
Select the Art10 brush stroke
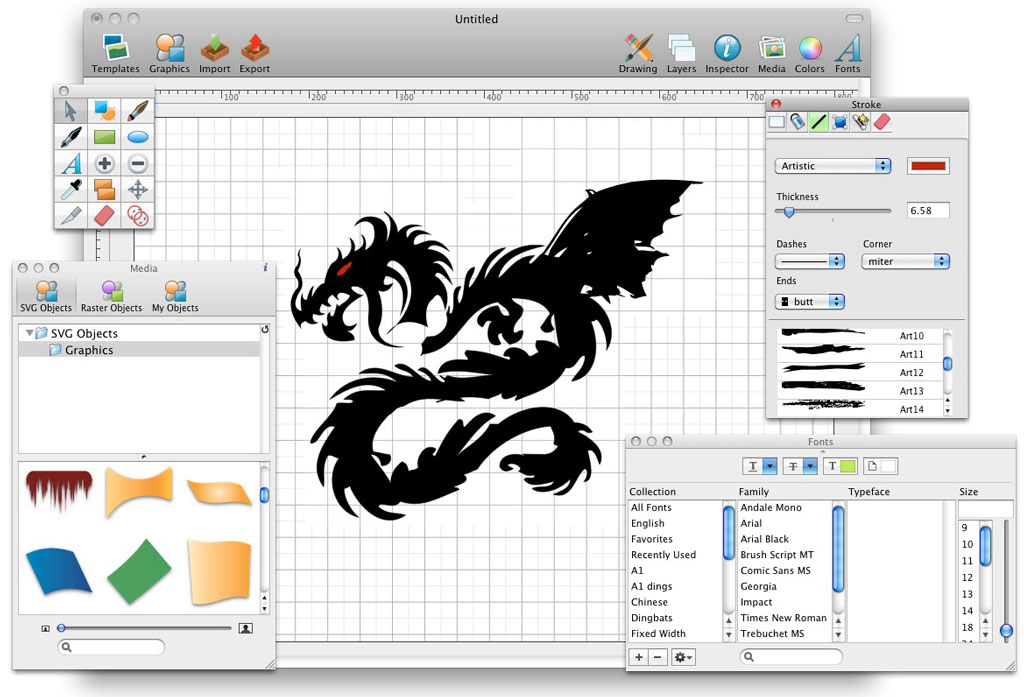pyautogui.click(x=860, y=336)
